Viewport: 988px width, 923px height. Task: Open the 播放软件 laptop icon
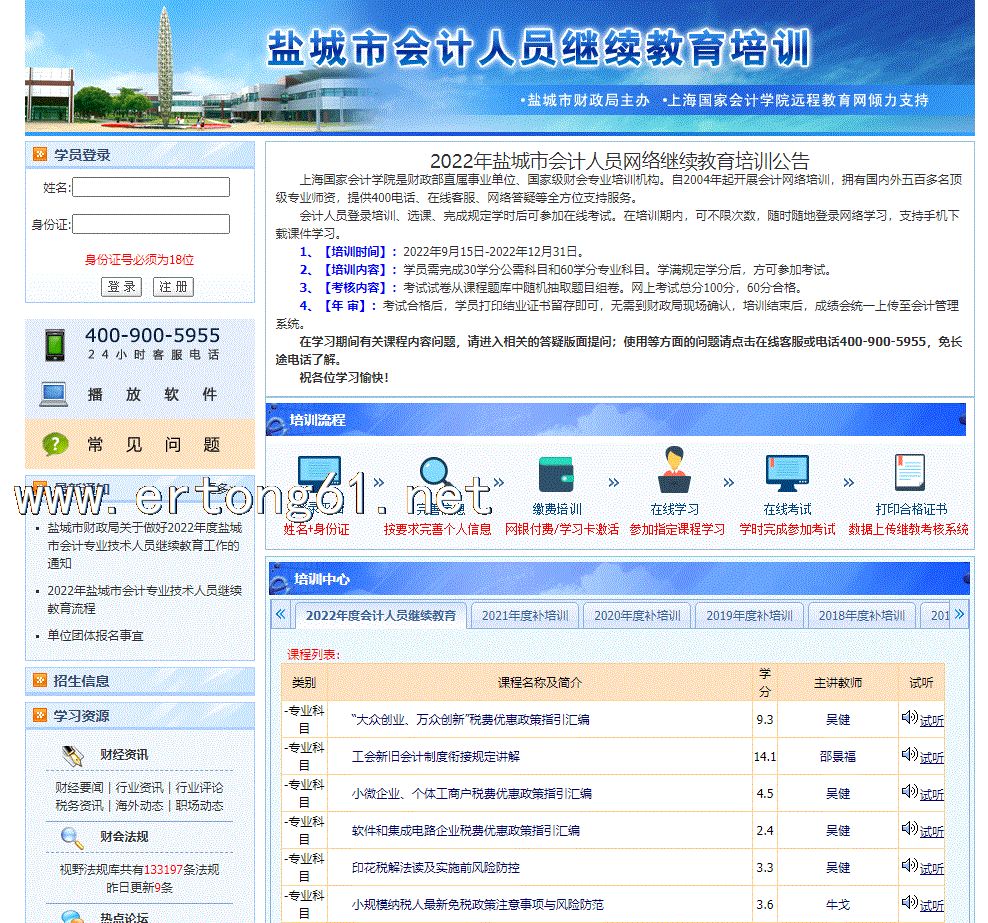(54, 394)
